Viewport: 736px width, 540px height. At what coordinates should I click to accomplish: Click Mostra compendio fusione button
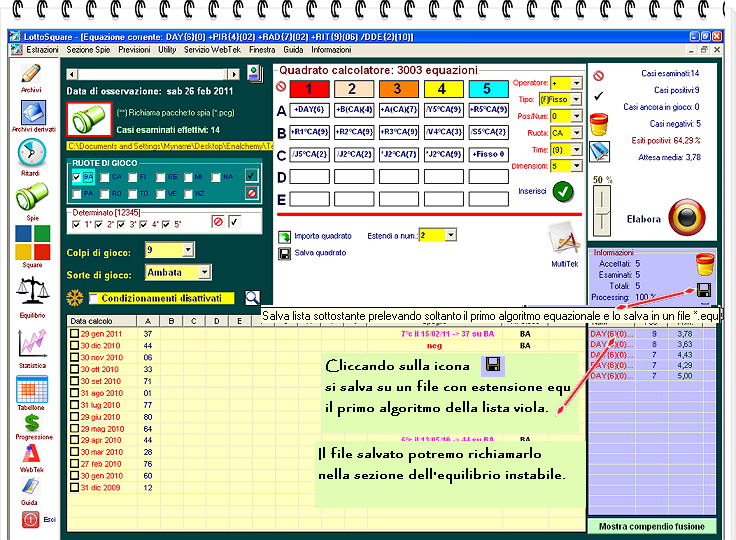pos(652,526)
